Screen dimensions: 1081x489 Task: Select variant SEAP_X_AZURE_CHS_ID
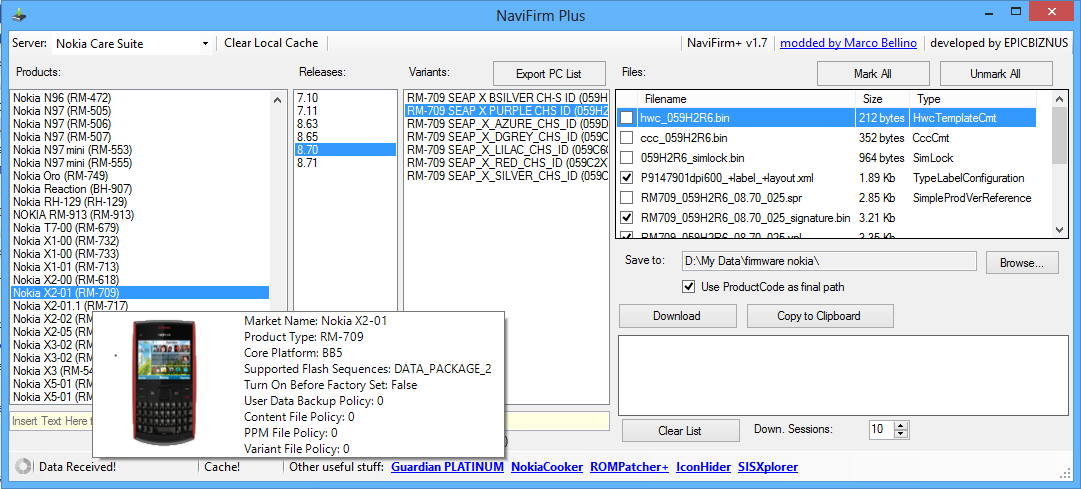507,123
